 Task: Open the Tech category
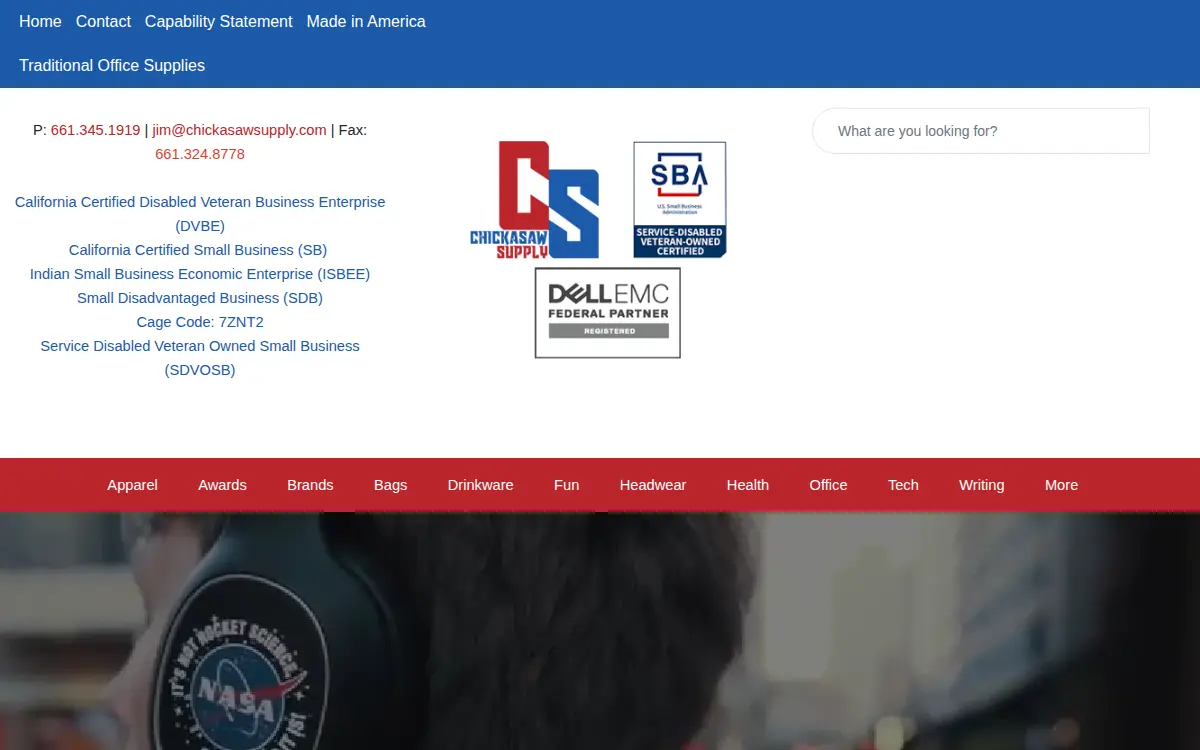[903, 485]
